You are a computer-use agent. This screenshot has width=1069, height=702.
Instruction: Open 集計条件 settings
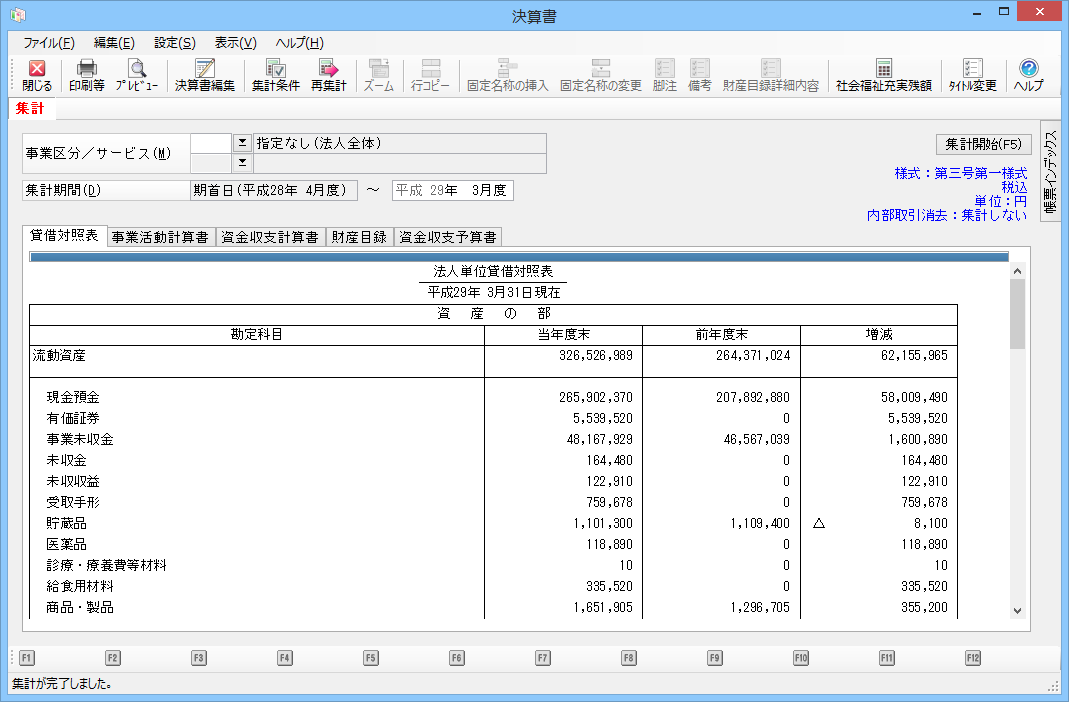click(275, 76)
